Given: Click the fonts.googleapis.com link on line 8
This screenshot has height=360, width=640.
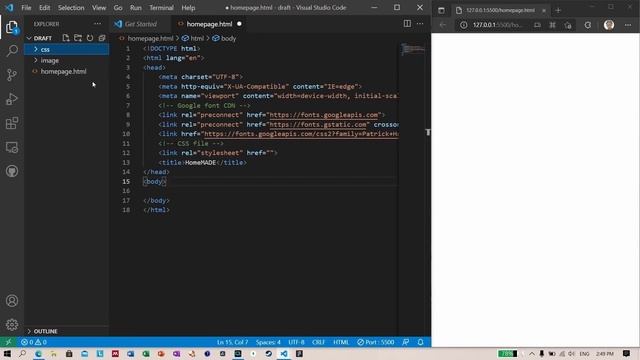Looking at the screenshot, I should 324,115.
